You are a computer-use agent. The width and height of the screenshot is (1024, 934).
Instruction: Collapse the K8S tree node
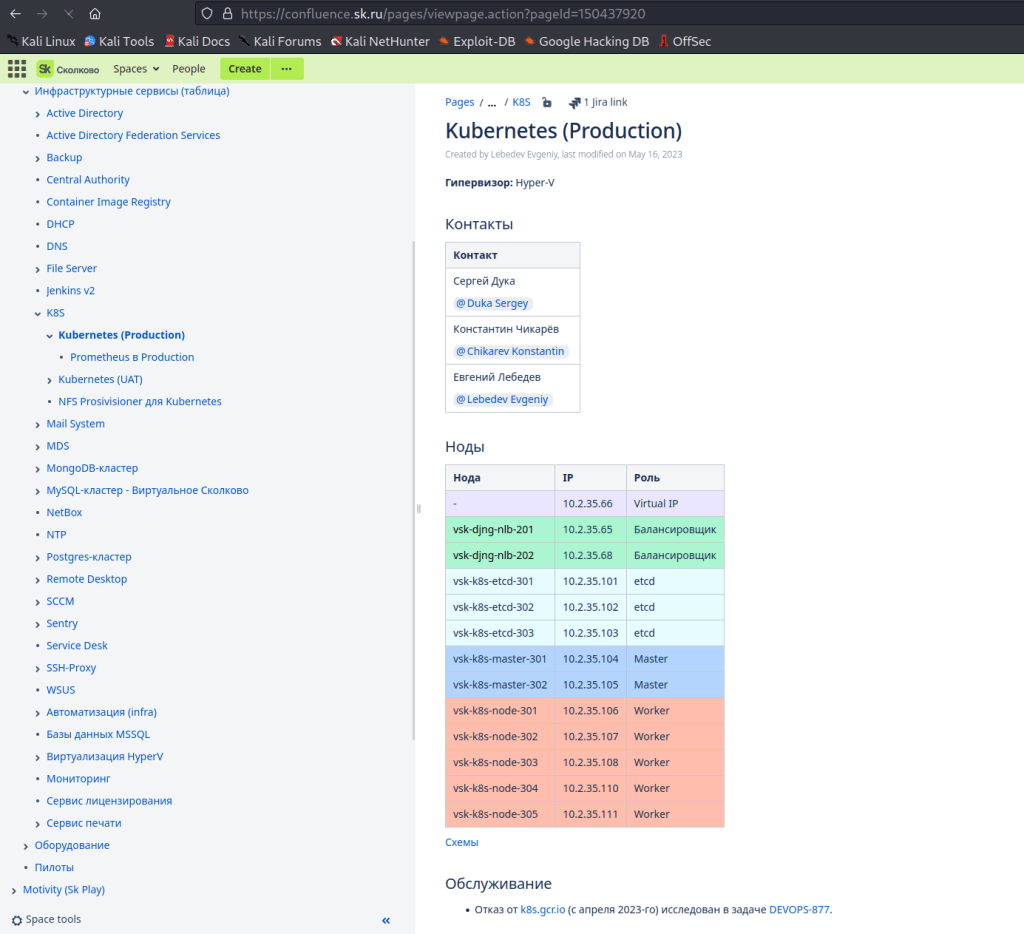coord(38,313)
